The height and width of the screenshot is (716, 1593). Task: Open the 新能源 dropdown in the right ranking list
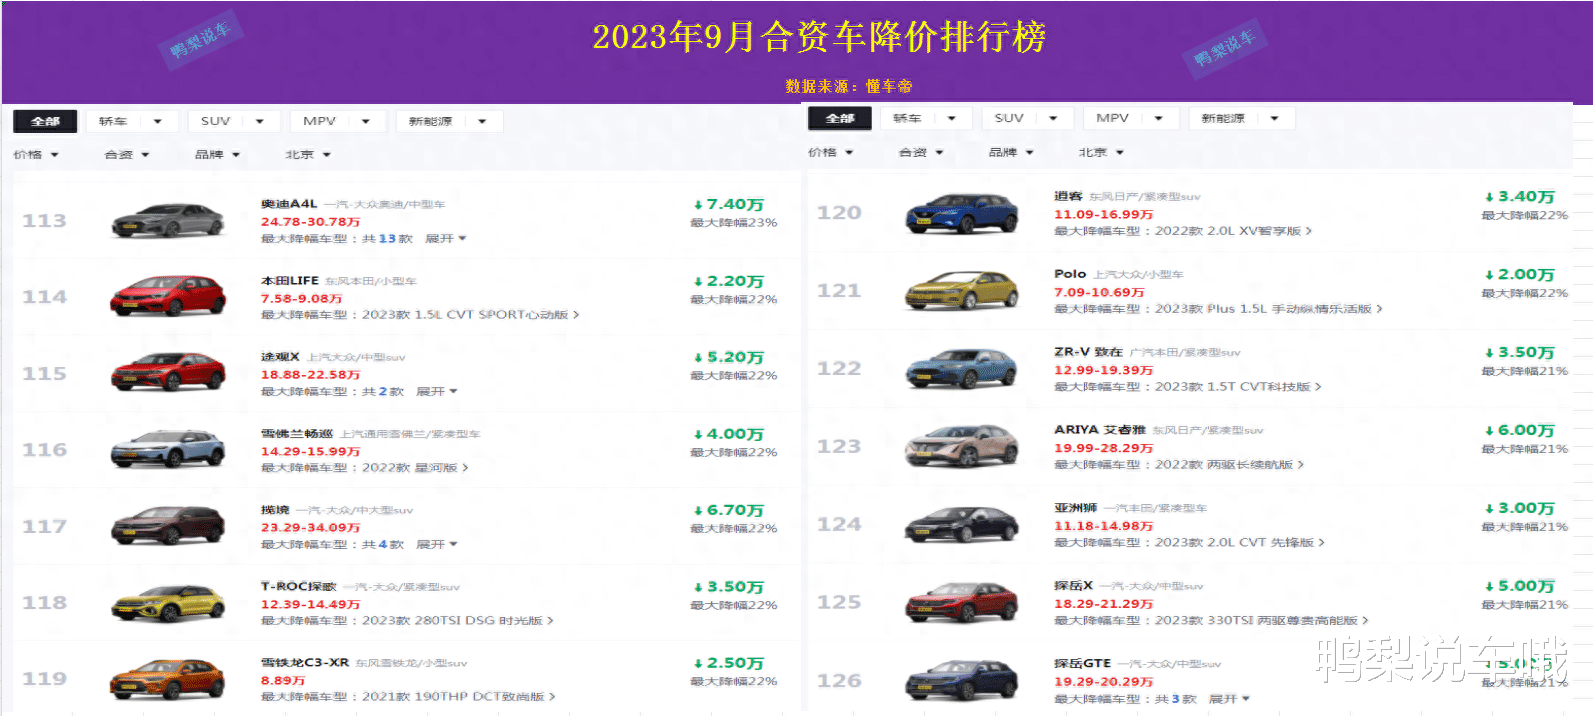pyautogui.click(x=1241, y=118)
